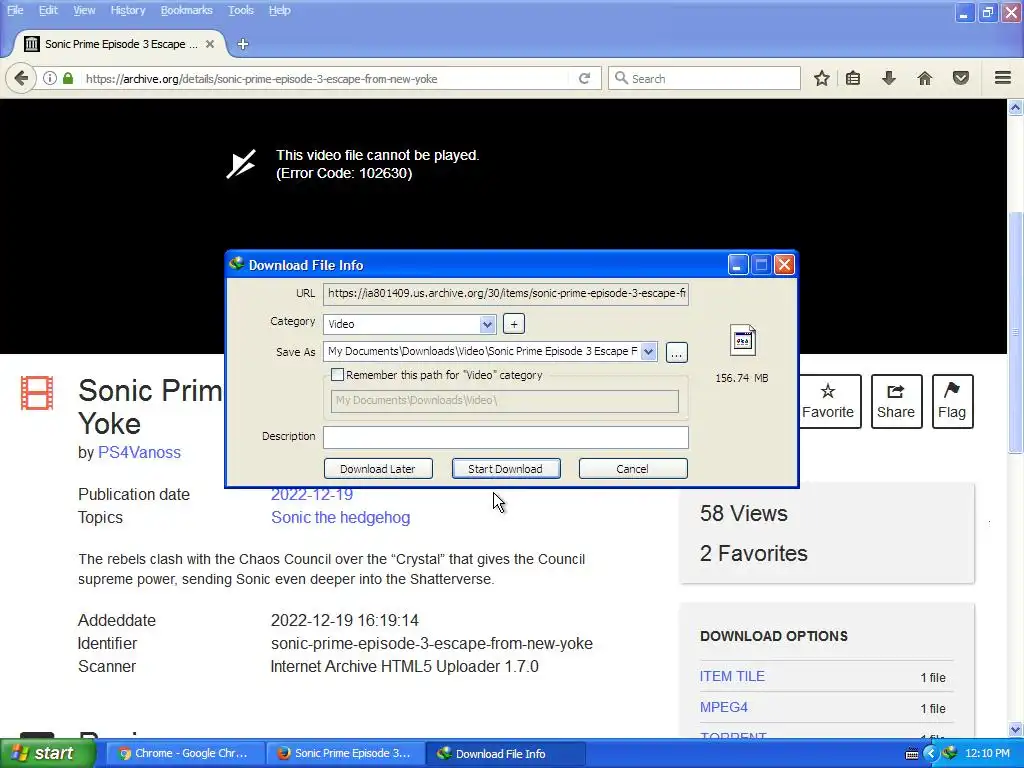Open a new tab with plus icon
The image size is (1024, 768).
(243, 44)
